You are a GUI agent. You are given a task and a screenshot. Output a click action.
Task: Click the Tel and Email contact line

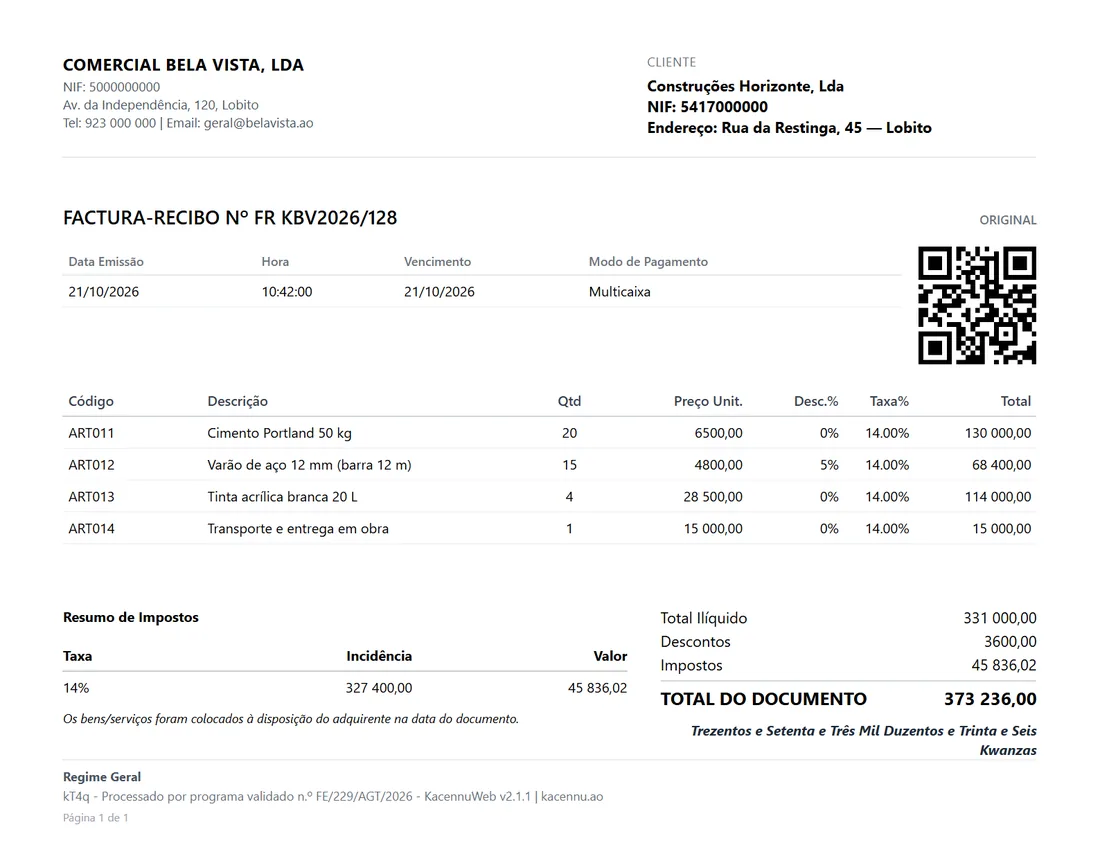188,123
